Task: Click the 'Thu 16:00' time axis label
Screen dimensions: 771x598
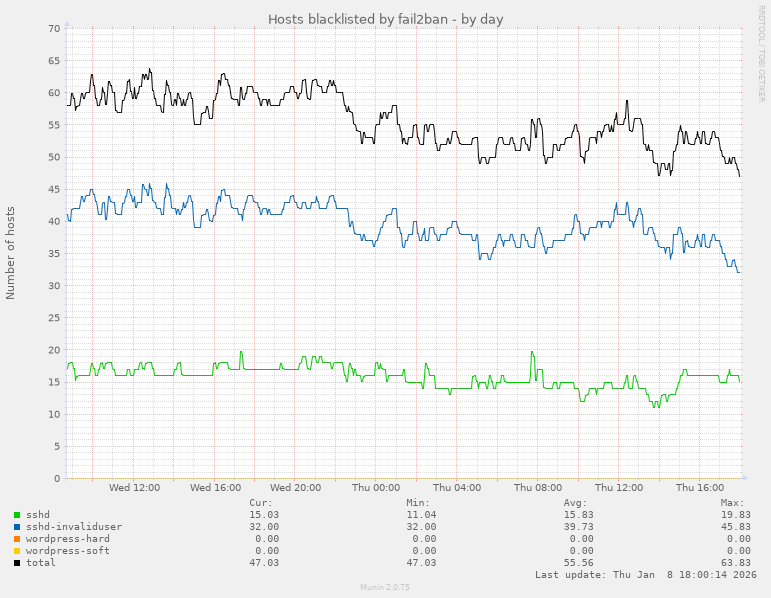Action: [699, 488]
